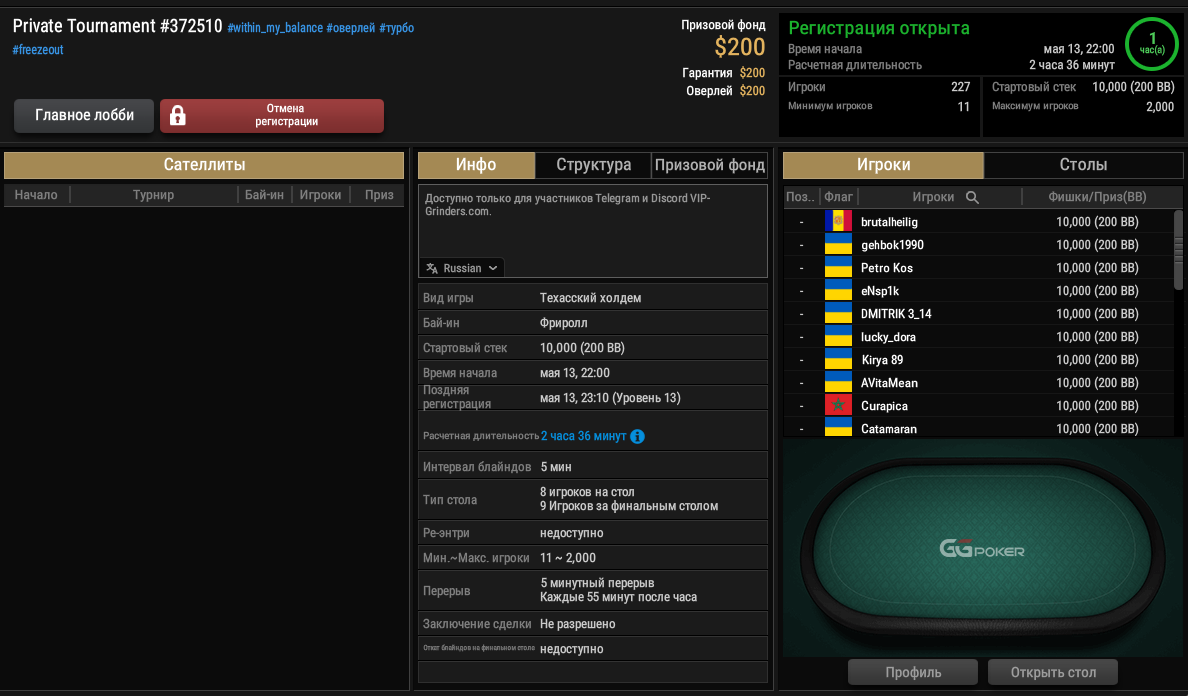The image size is (1188, 696).
Task: Click the players list scrollbar
Action: 1178,250
